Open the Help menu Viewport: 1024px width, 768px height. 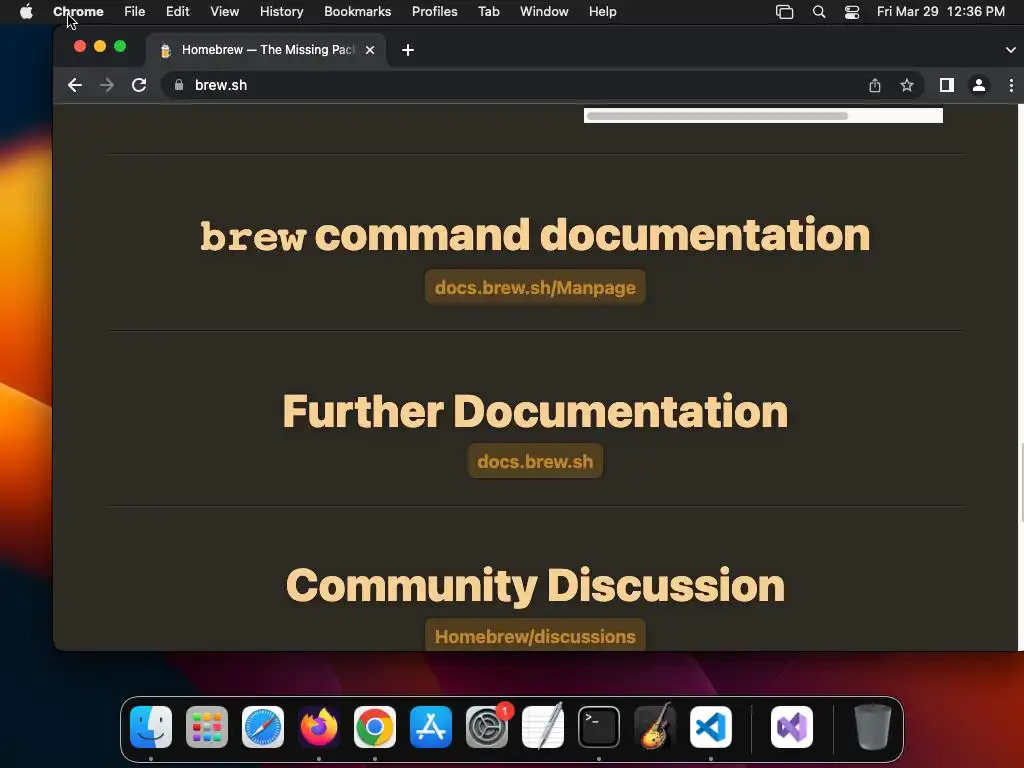point(602,12)
